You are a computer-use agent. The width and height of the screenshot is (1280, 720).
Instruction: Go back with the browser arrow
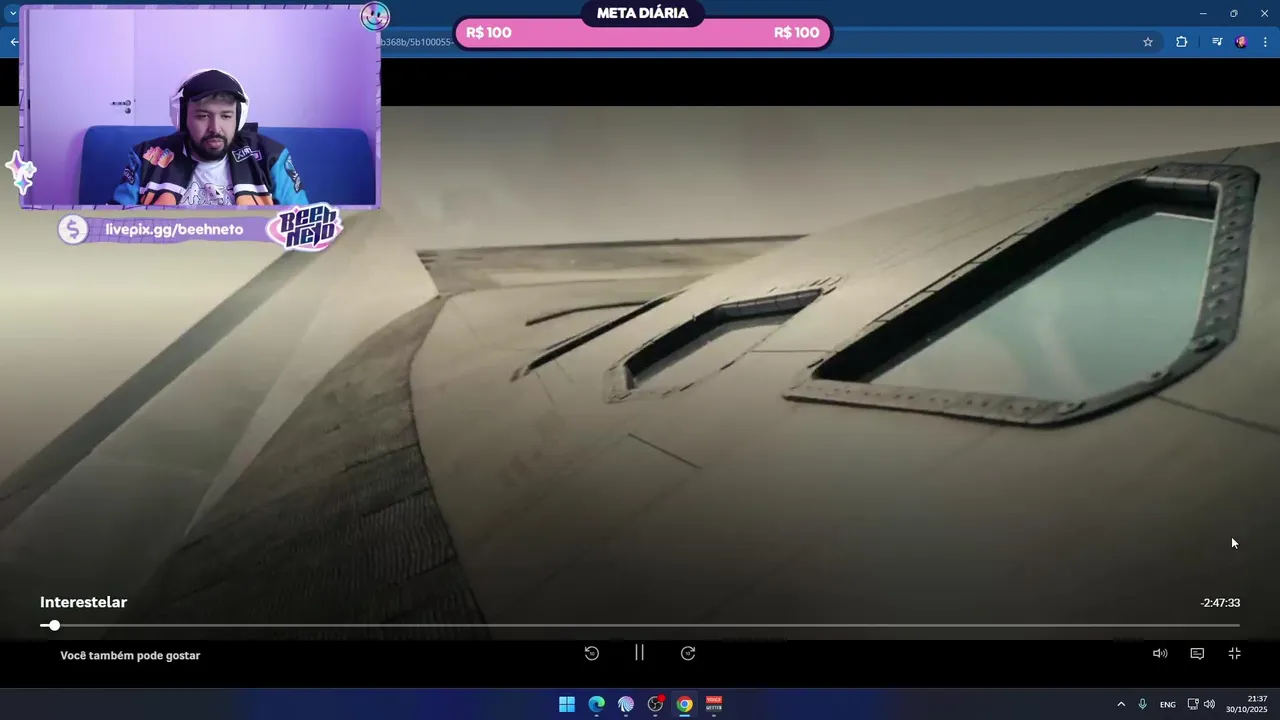pos(13,42)
